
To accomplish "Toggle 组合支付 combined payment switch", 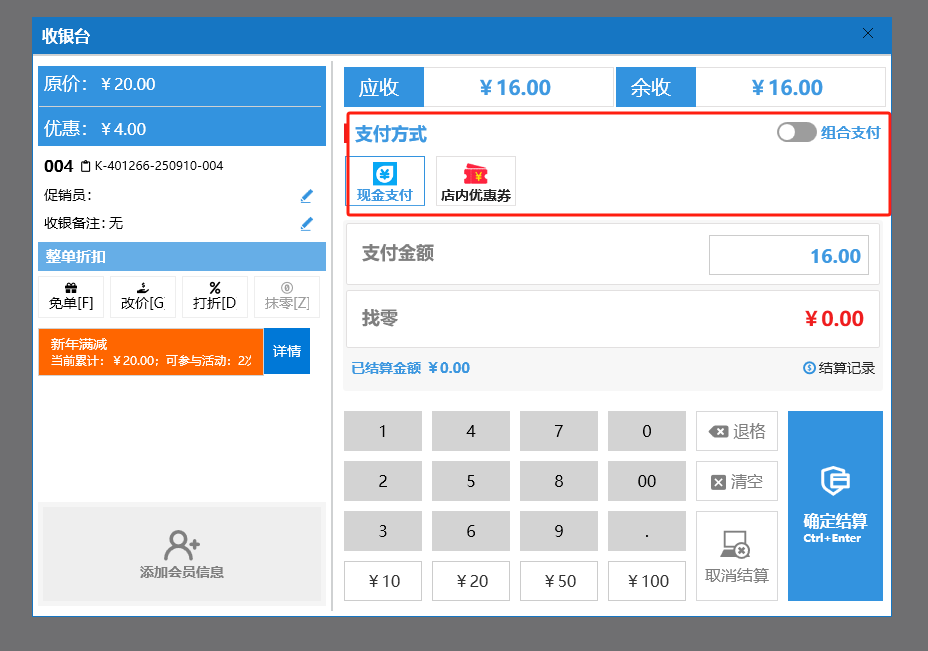I will (x=796, y=132).
